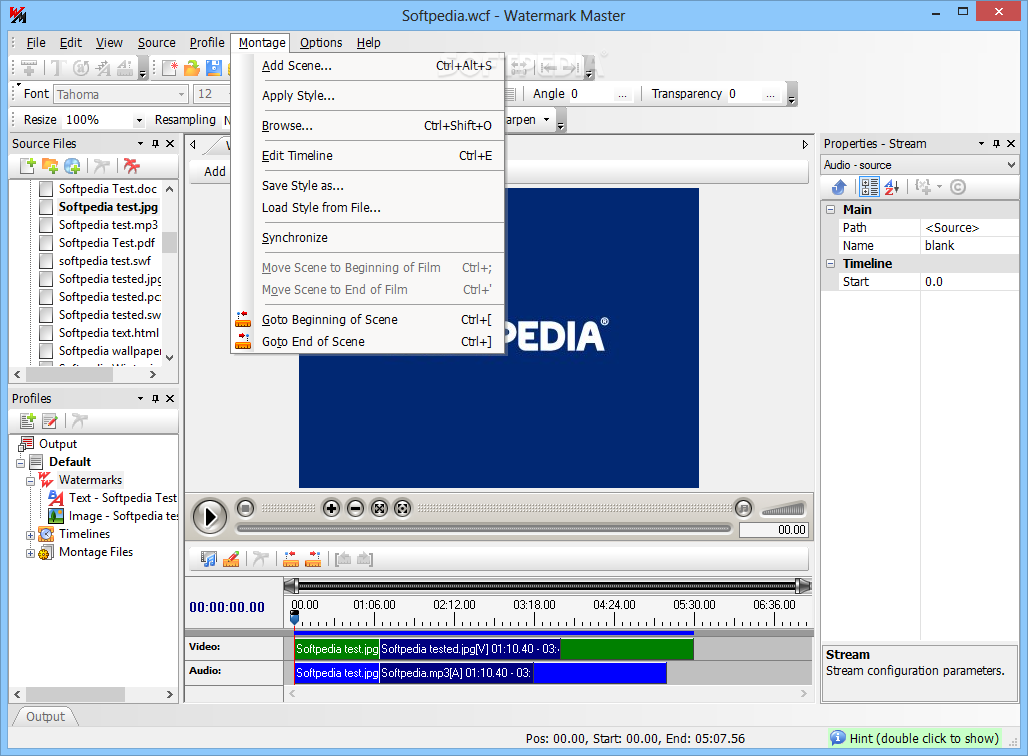Click the hint info icon in status bar
Viewport: 1028px width, 756px height.
(x=837, y=738)
